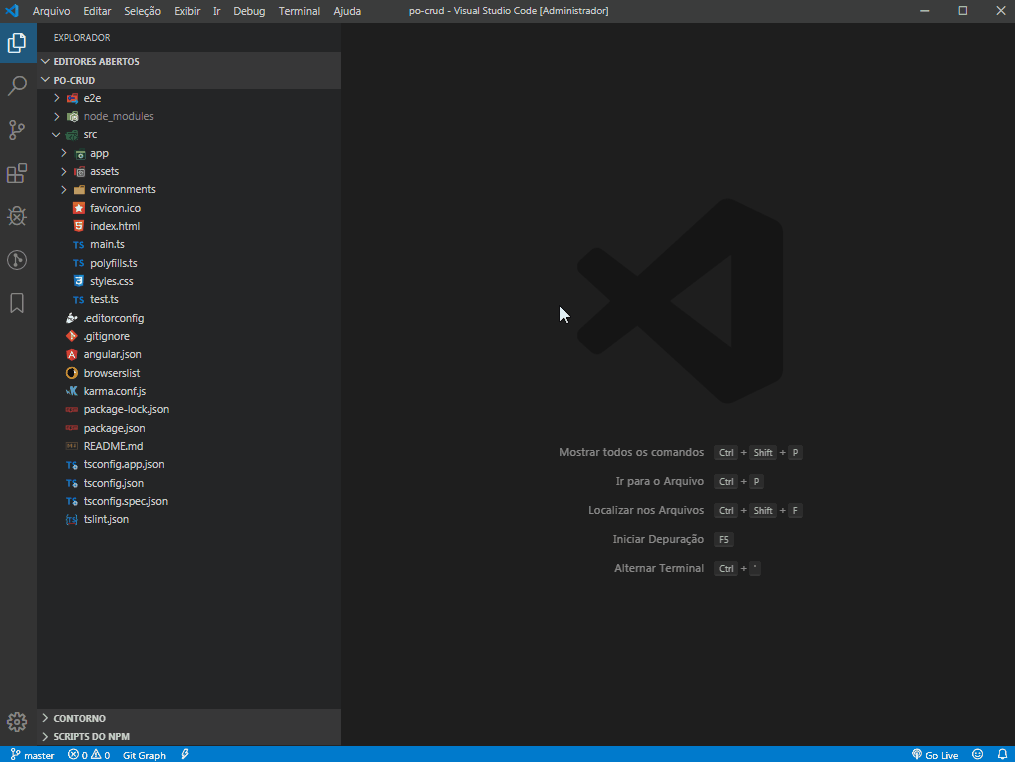The width and height of the screenshot is (1015, 762).
Task: Click the errors and warnings status indicator
Action: [89, 755]
